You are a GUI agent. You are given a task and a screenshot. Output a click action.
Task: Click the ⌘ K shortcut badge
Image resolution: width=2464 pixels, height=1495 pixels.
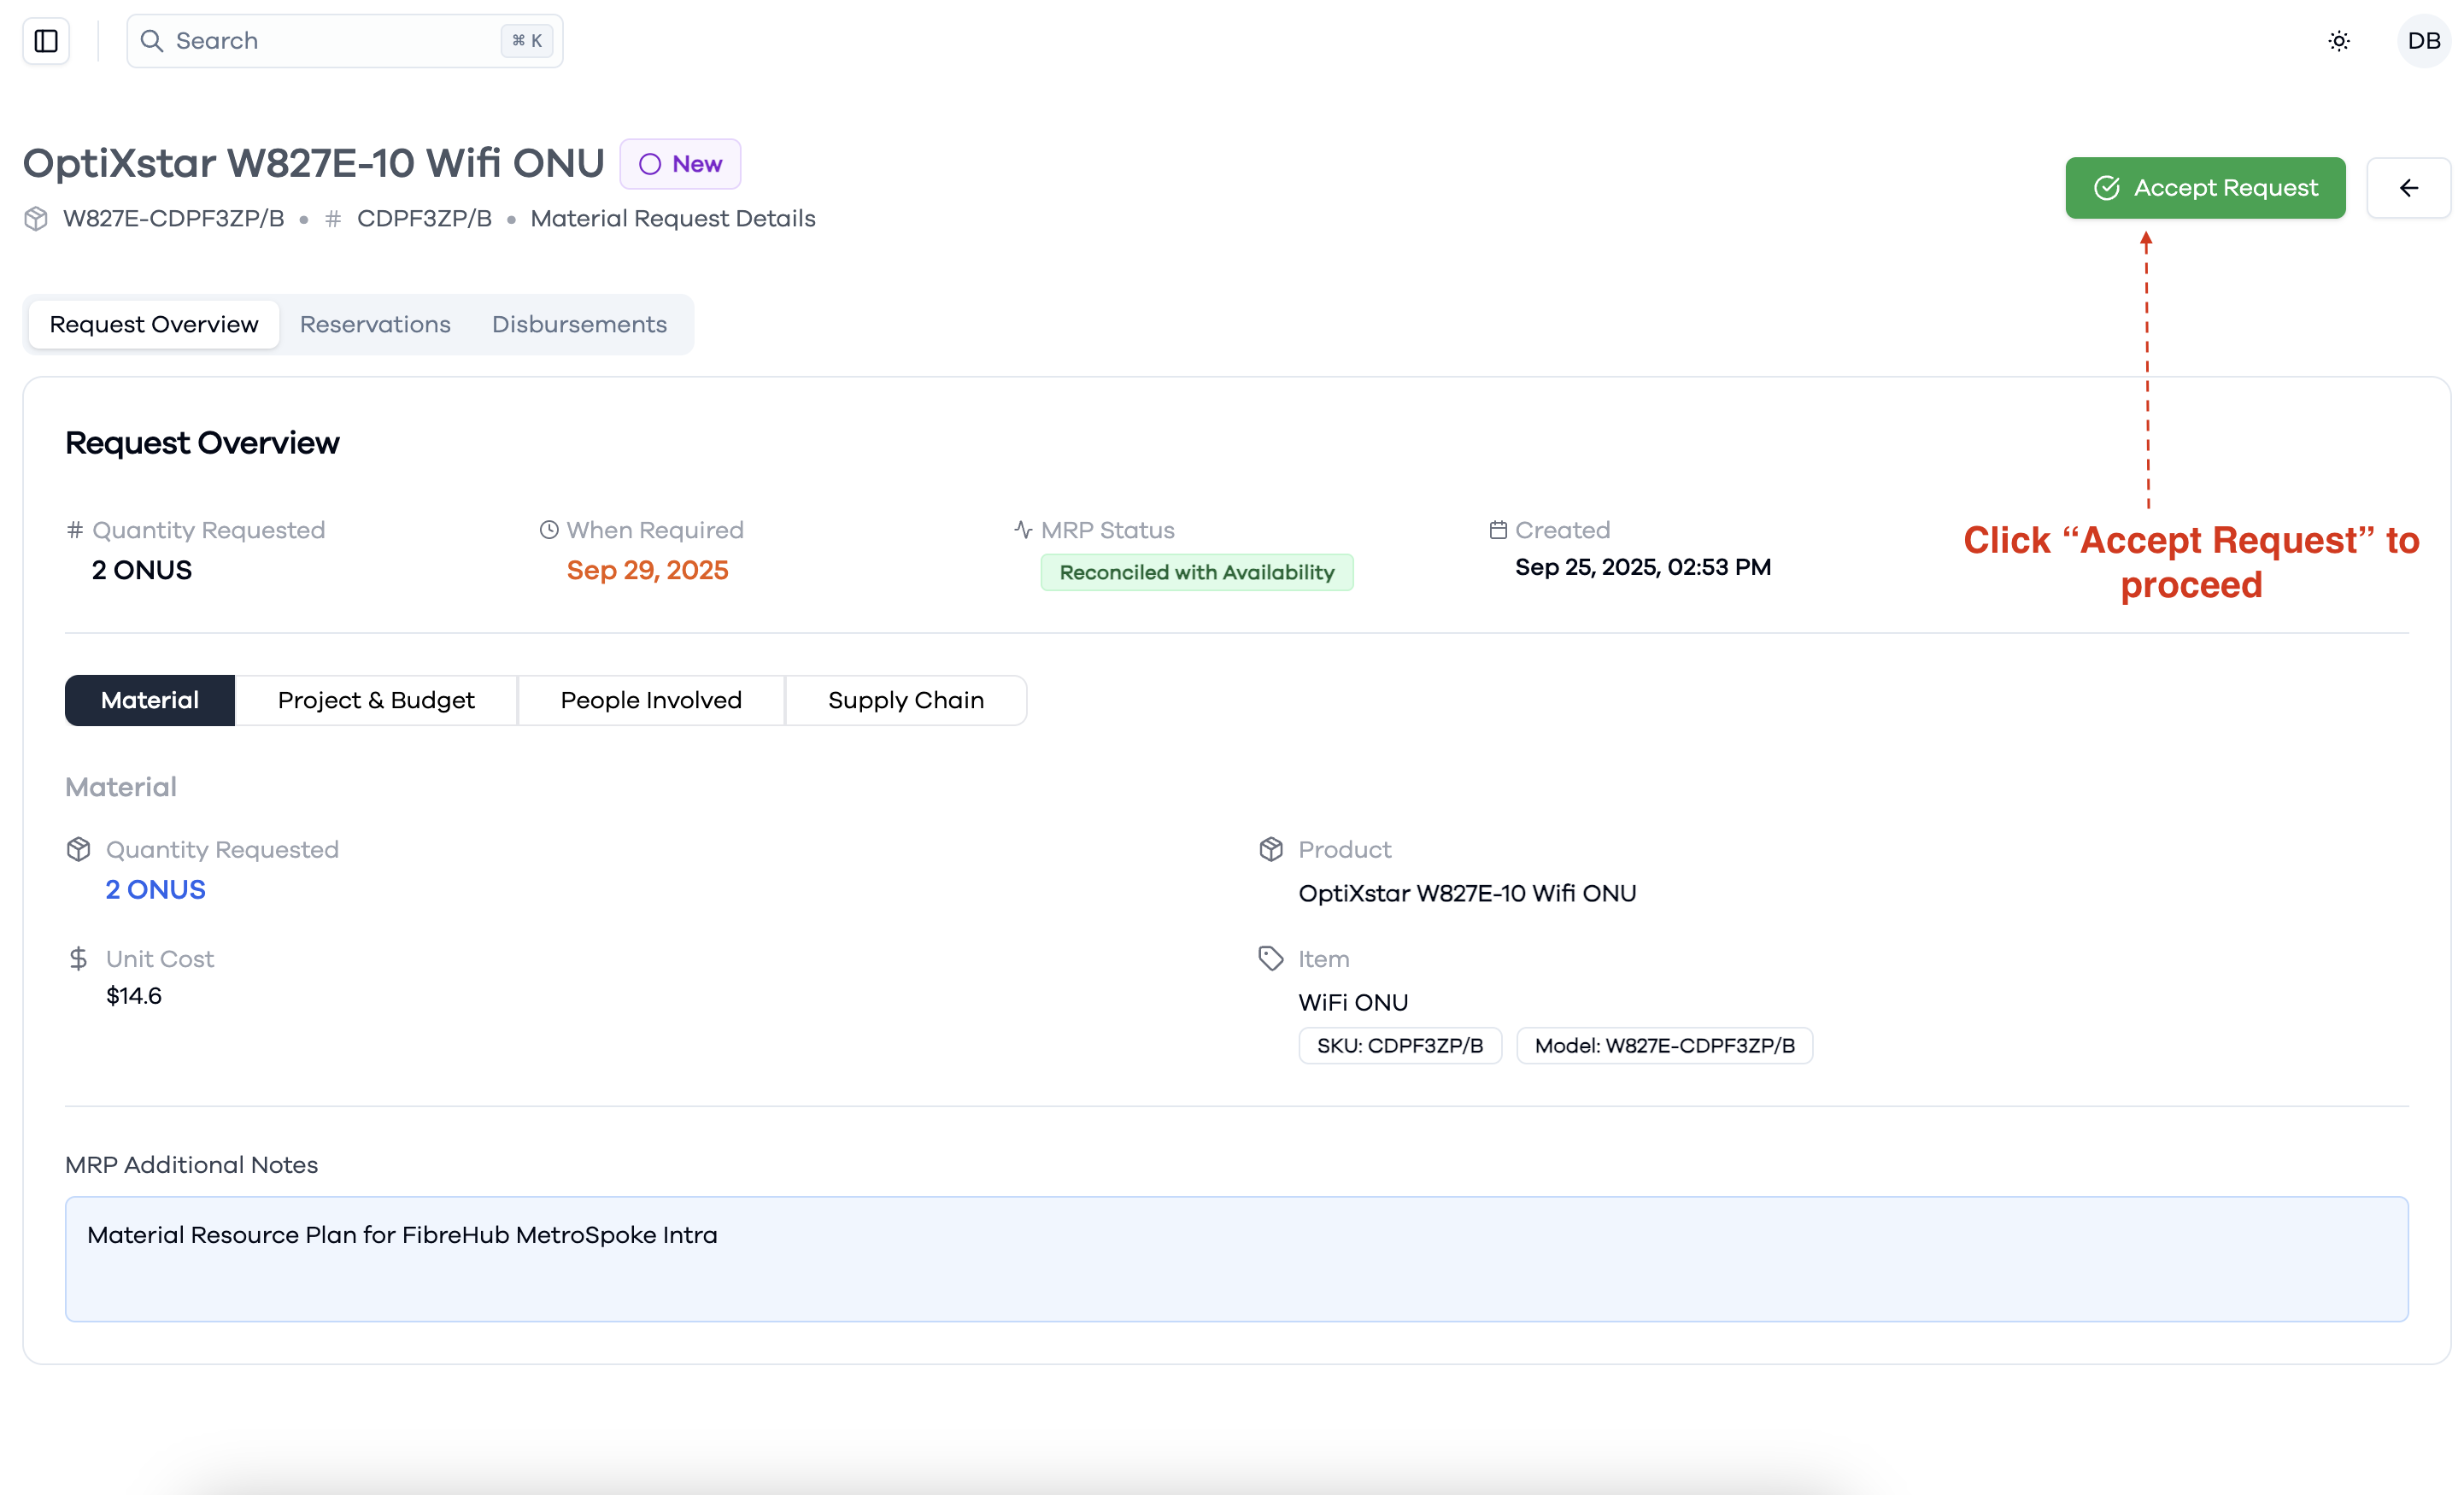527,41
